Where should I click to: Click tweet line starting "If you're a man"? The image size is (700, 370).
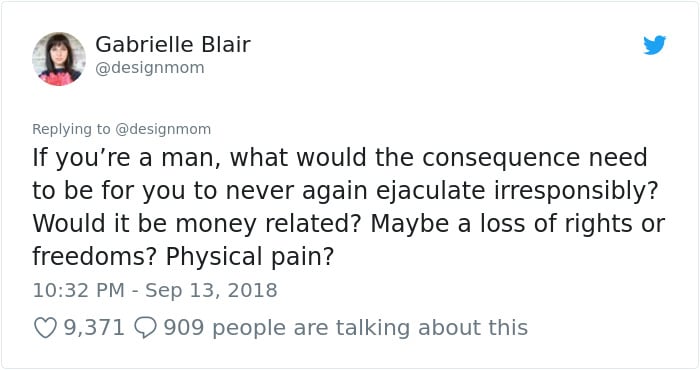[340, 158]
